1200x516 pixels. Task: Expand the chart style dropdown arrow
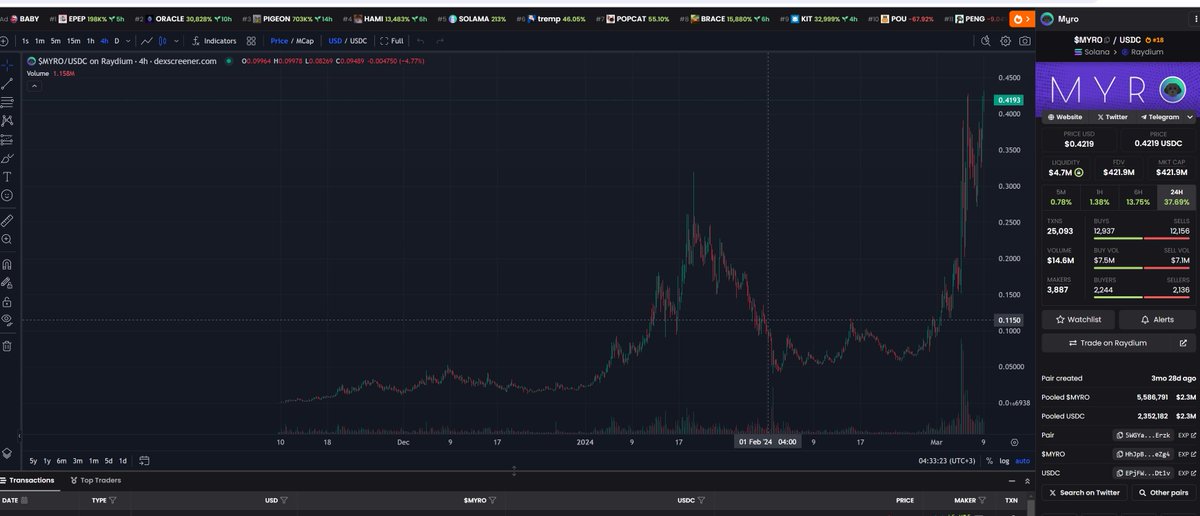pos(176,41)
